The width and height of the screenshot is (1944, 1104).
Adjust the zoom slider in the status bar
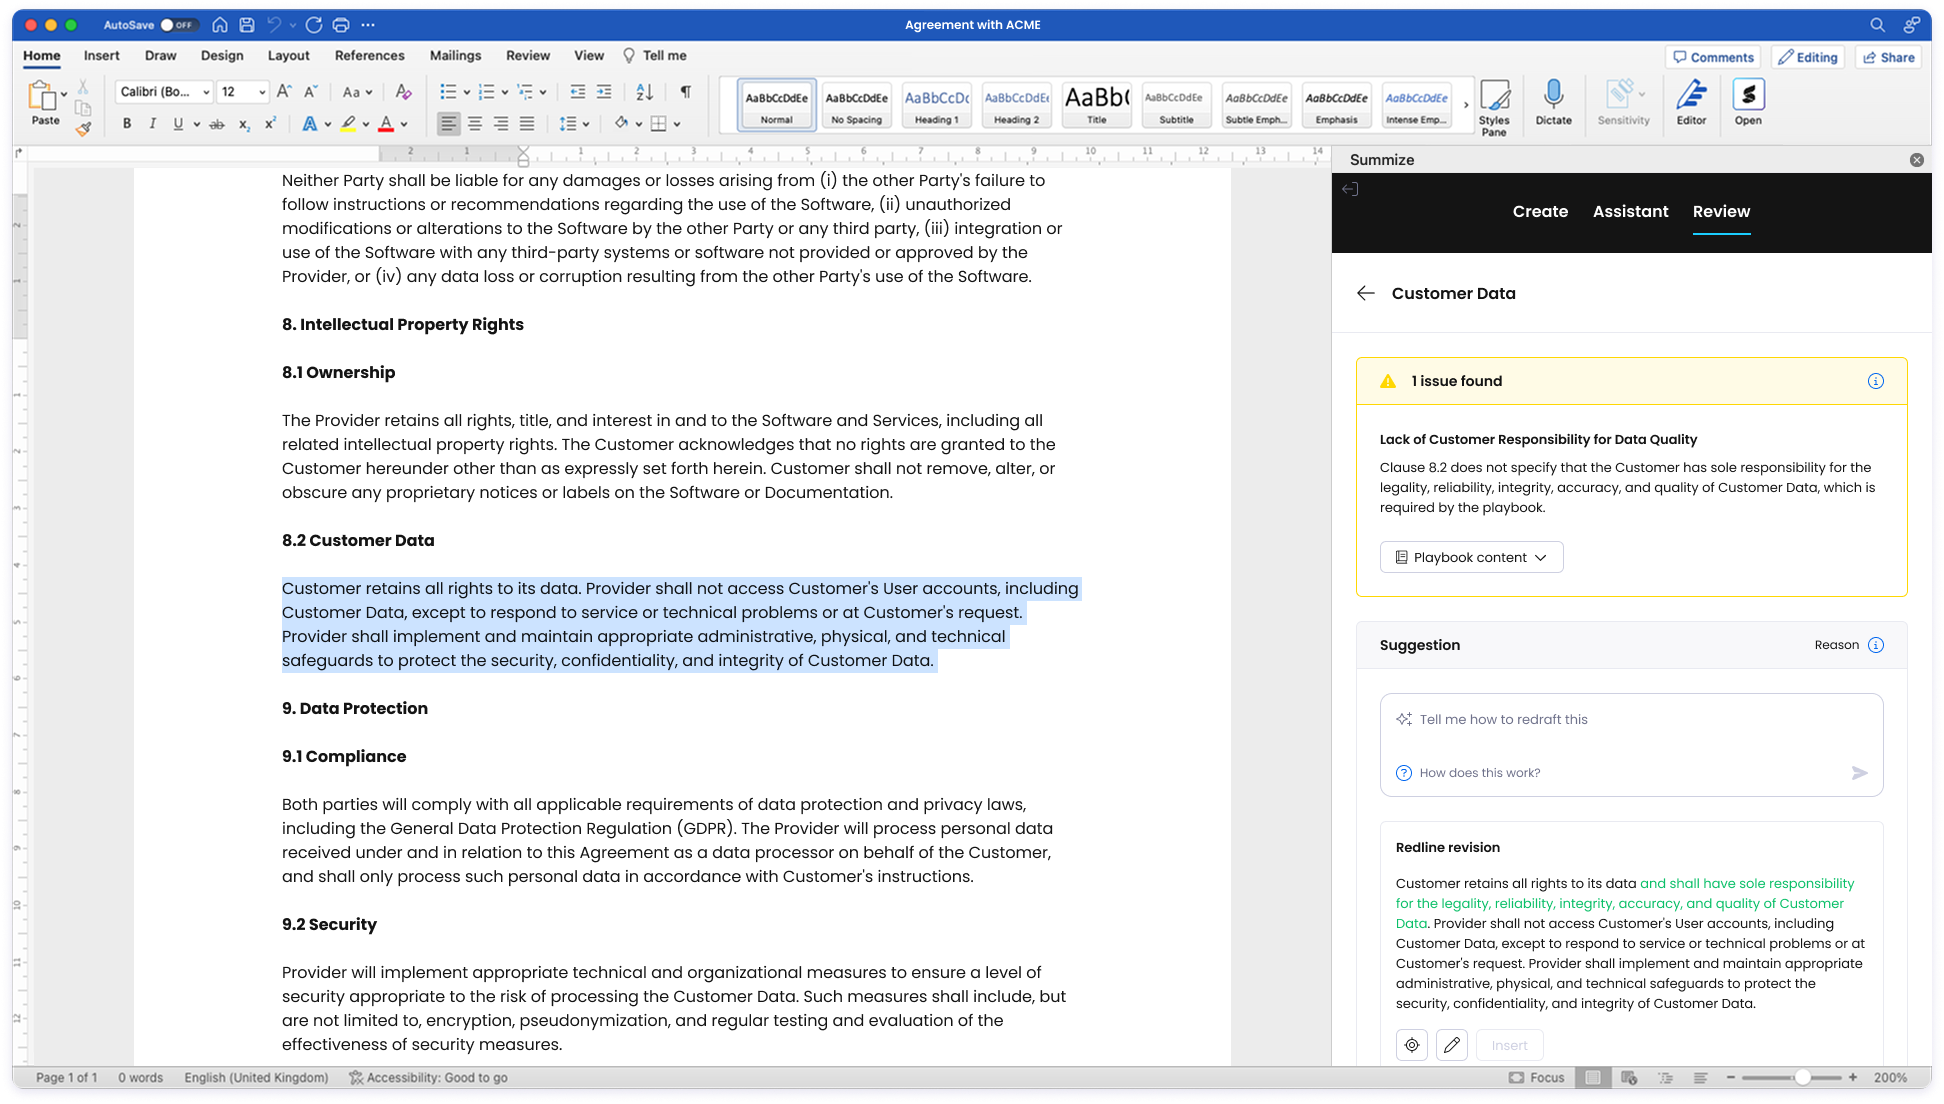pyautogui.click(x=1803, y=1077)
